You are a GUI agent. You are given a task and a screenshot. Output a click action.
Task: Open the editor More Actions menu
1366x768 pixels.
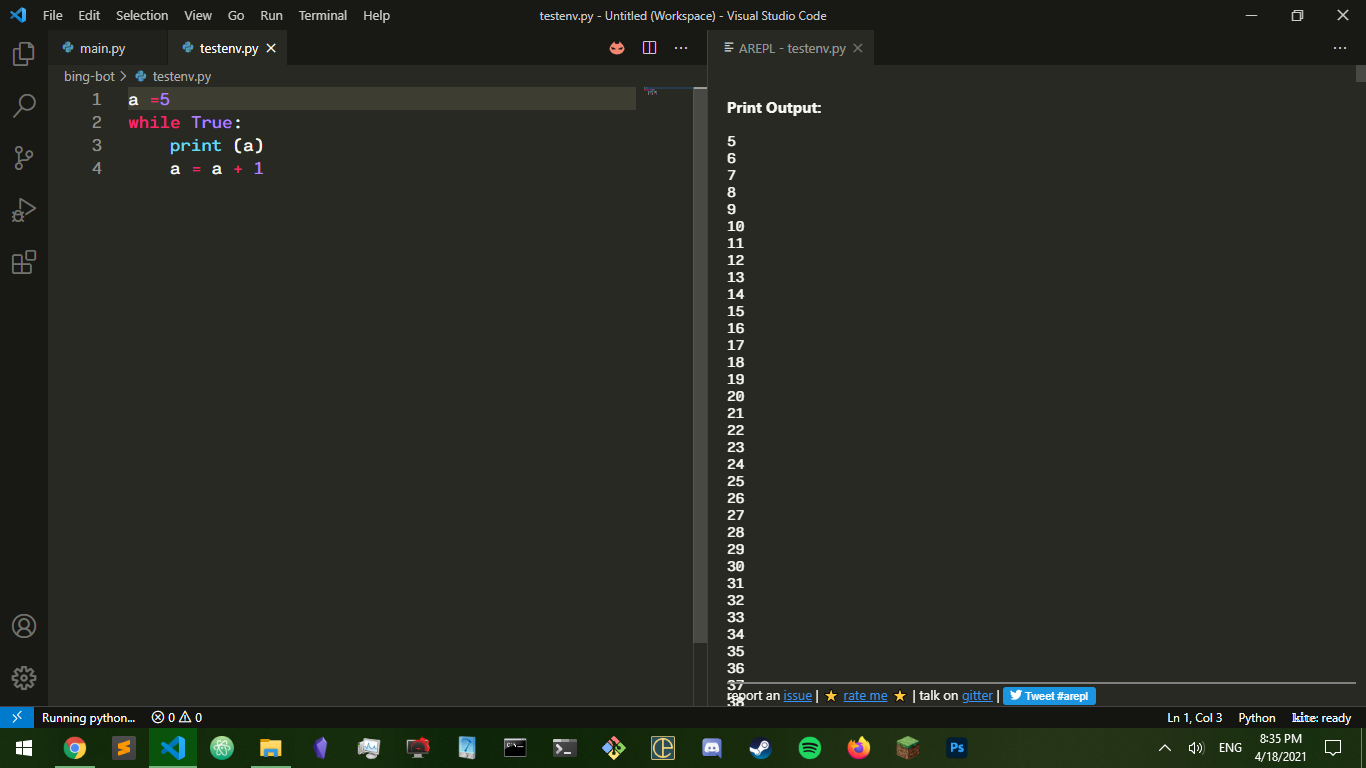(681, 47)
